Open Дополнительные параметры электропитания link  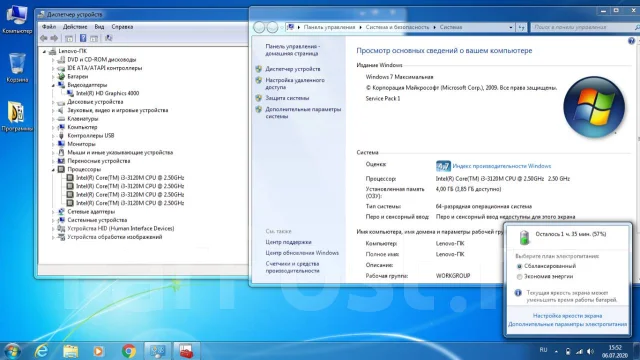[x=567, y=324]
